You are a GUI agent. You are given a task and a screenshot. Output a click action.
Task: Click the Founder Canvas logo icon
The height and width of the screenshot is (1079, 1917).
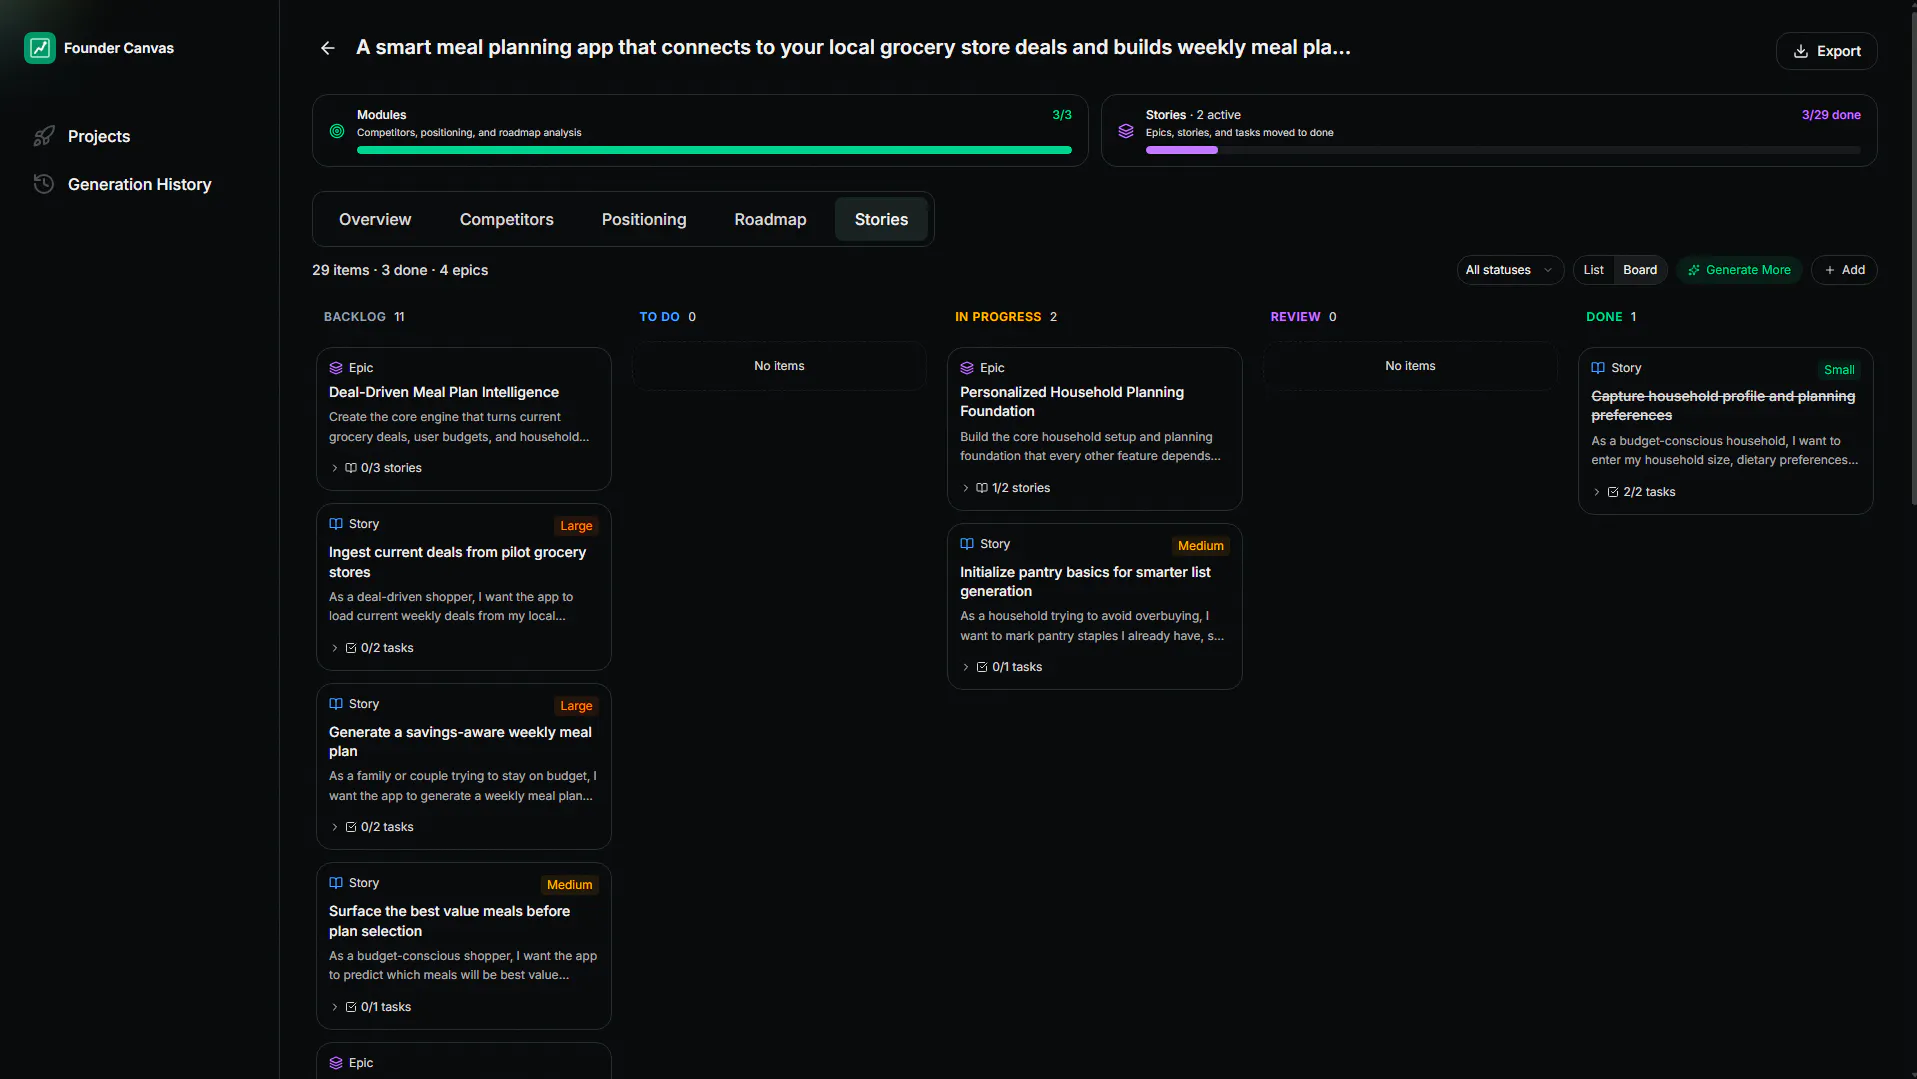click(40, 47)
